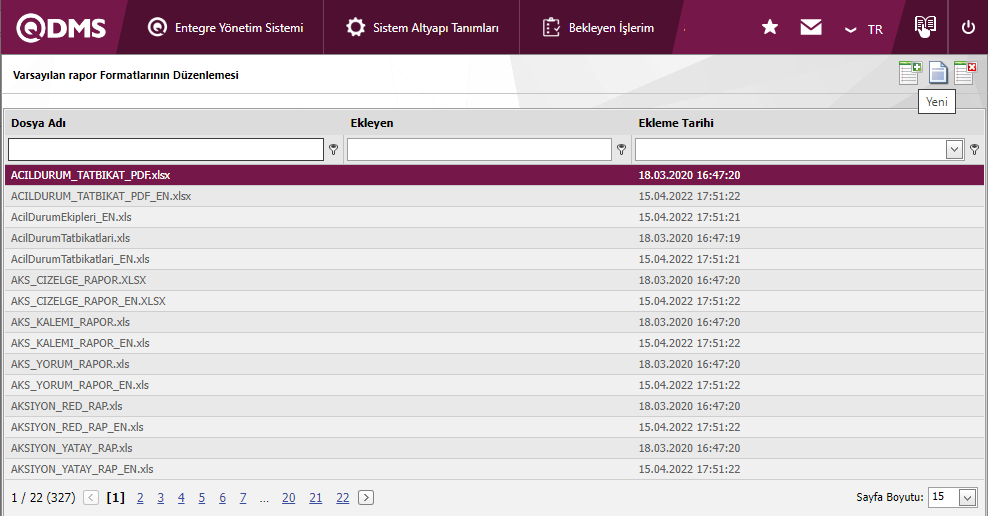
Task: Focus the Ekleme Tarihi filter field
Action: 791,149
